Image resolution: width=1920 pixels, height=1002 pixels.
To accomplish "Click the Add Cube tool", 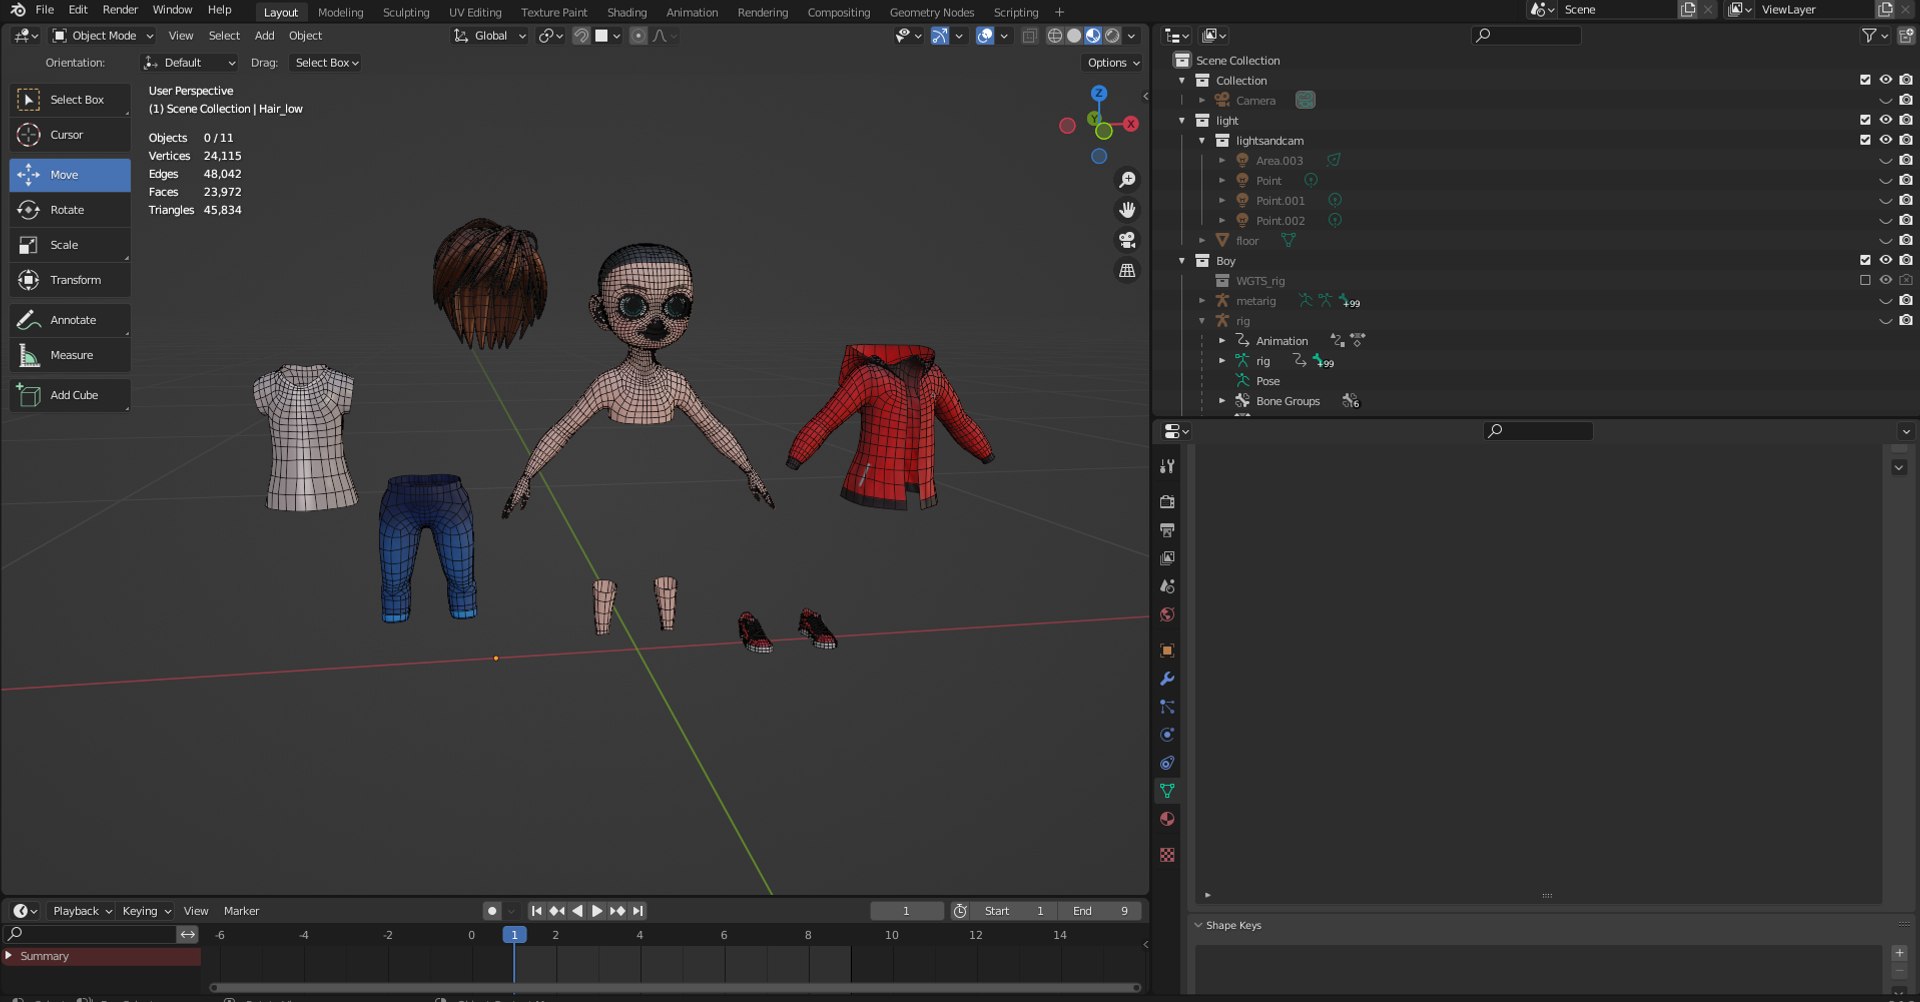I will click(70, 395).
